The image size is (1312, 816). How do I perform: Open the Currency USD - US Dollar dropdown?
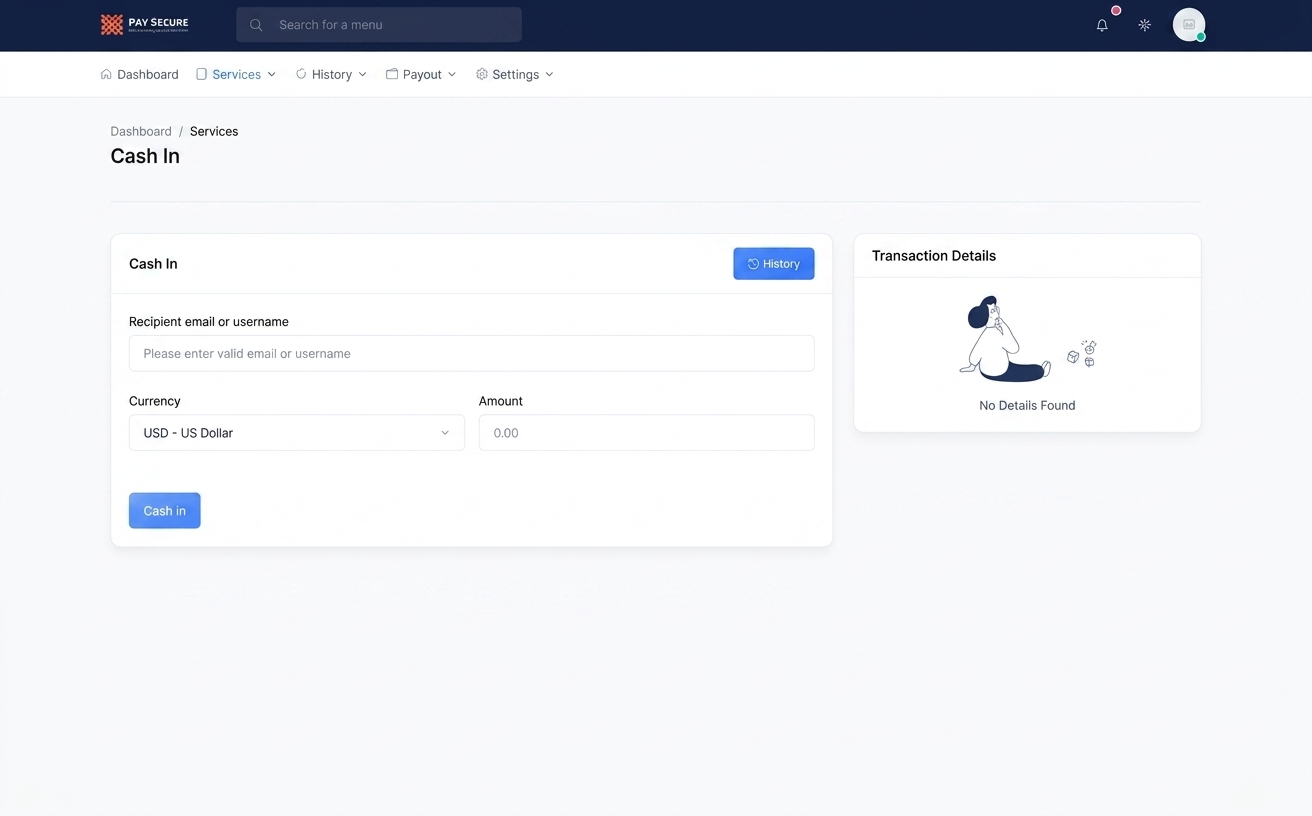(x=297, y=433)
